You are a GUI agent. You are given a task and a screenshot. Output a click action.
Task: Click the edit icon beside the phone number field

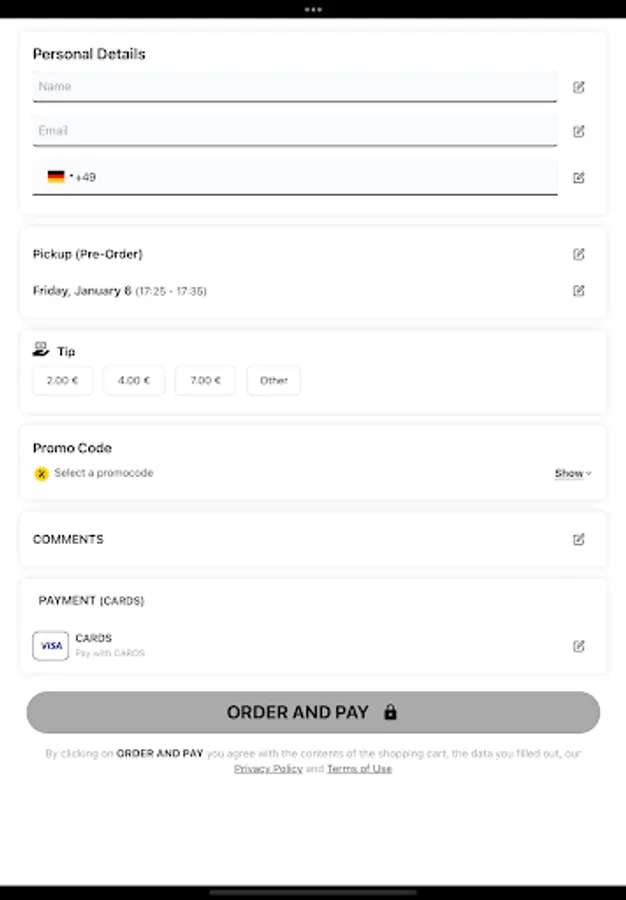tap(578, 178)
